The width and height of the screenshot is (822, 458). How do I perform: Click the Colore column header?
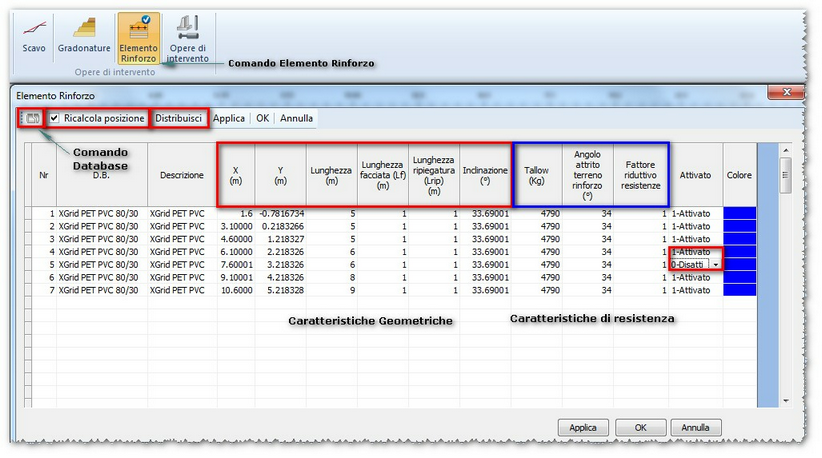point(739,175)
